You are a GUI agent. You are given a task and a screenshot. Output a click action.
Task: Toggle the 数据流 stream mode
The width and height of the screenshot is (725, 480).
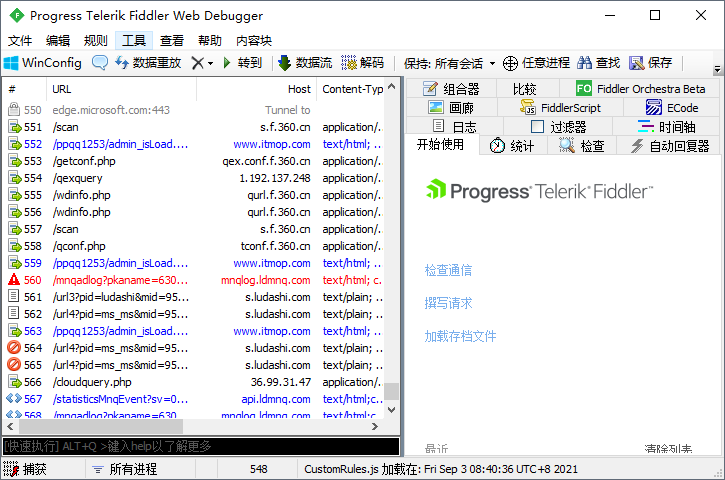tap(305, 62)
